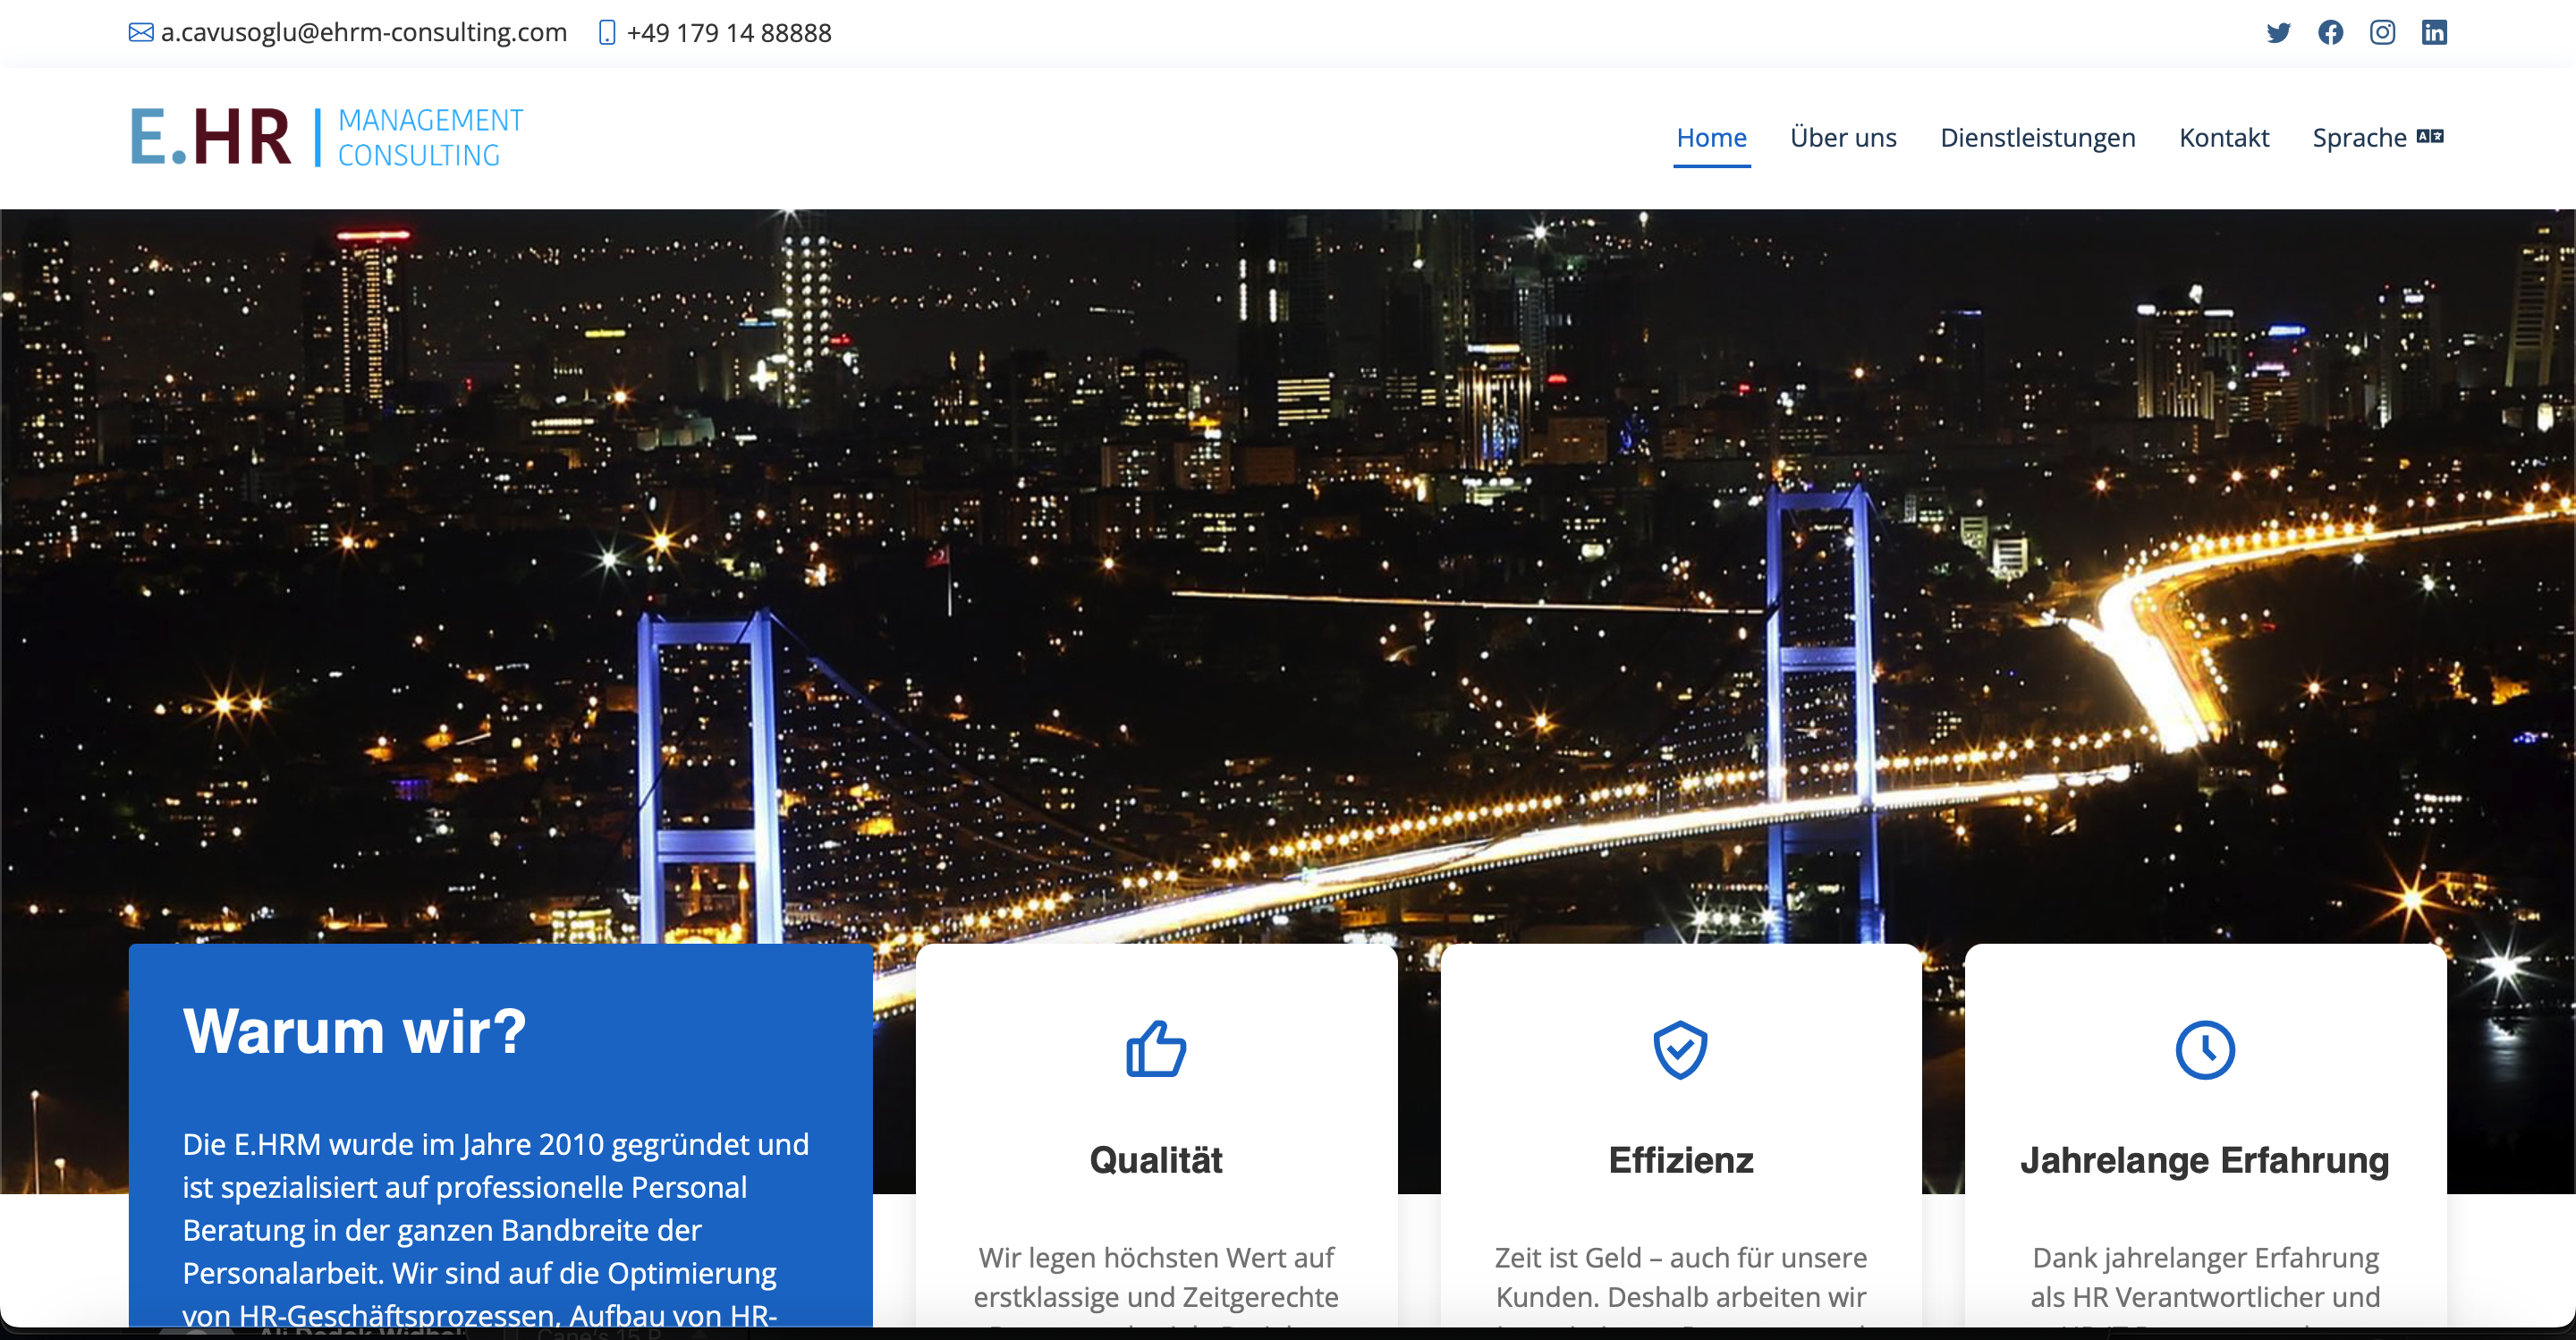Click the email address a.cavusoglu@ehrm-consulting.com
Viewport: 2576px width, 1340px height.
pos(364,33)
